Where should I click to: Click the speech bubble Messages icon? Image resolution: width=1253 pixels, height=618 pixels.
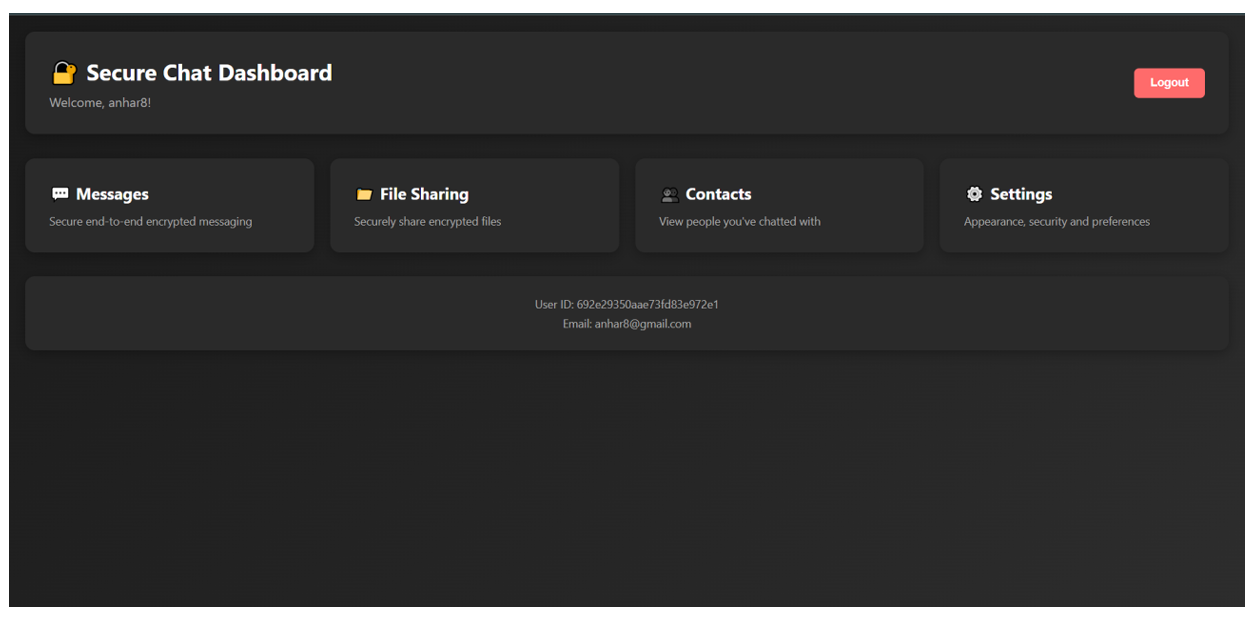click(x=60, y=194)
